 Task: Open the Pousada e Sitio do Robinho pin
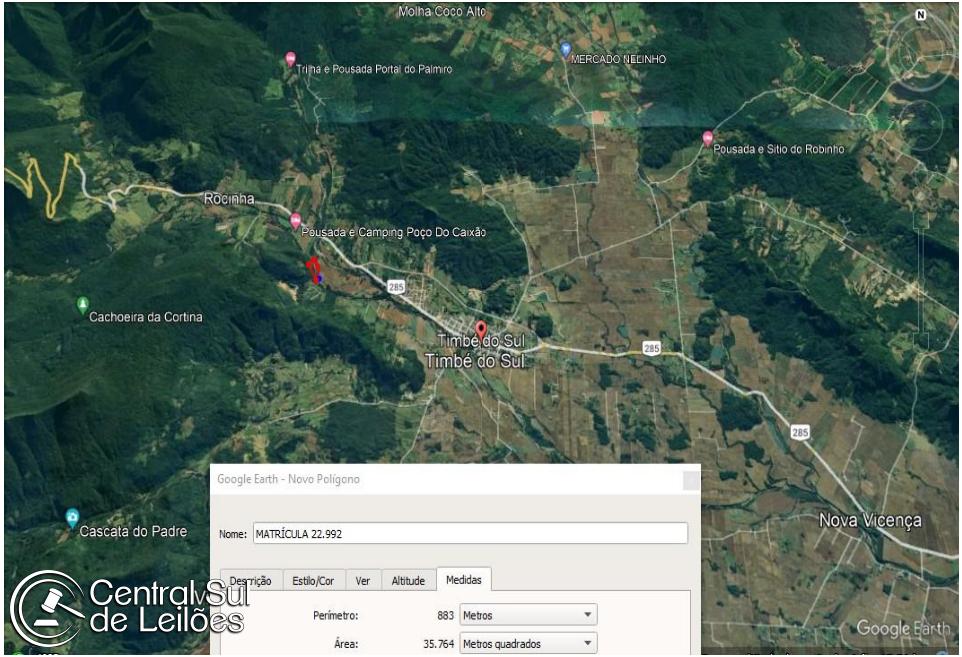click(x=708, y=138)
